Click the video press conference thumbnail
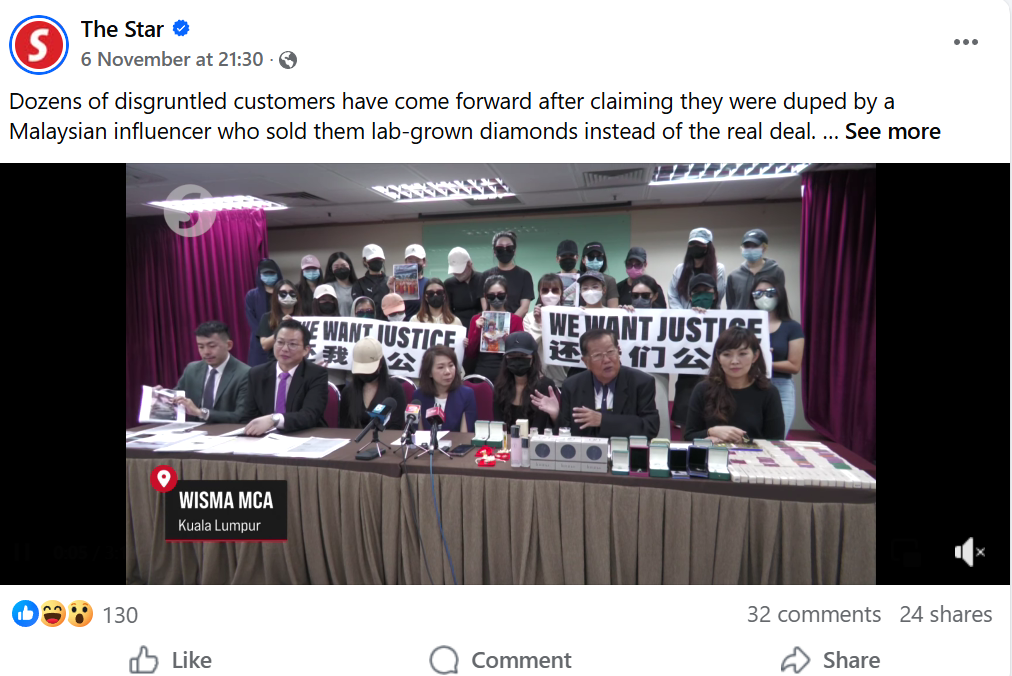1012x676 pixels. pyautogui.click(x=501, y=374)
